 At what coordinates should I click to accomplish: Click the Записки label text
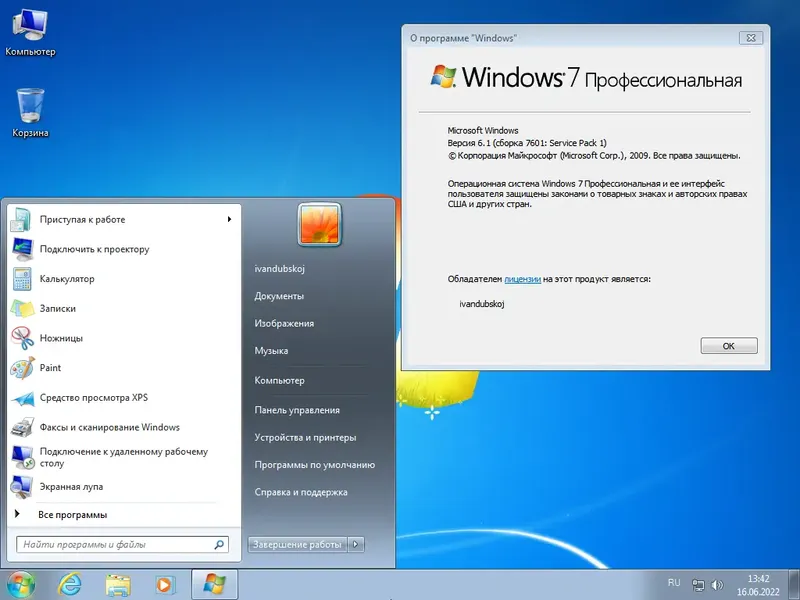point(58,309)
